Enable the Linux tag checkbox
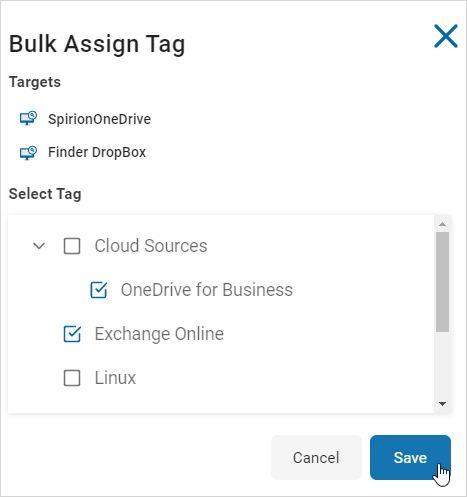The height and width of the screenshot is (497, 467). pyautogui.click(x=72, y=378)
